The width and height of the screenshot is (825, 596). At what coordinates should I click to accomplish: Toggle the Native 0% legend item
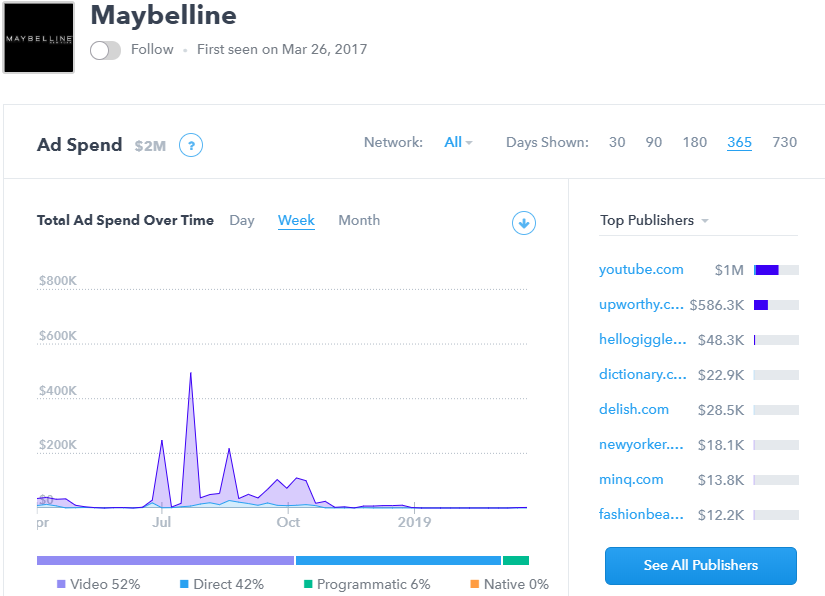[509, 584]
